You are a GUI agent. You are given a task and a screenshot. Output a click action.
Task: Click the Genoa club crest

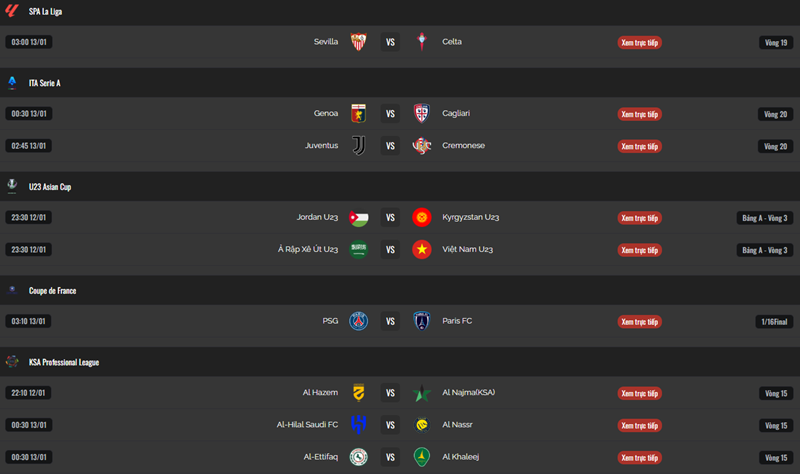click(358, 114)
